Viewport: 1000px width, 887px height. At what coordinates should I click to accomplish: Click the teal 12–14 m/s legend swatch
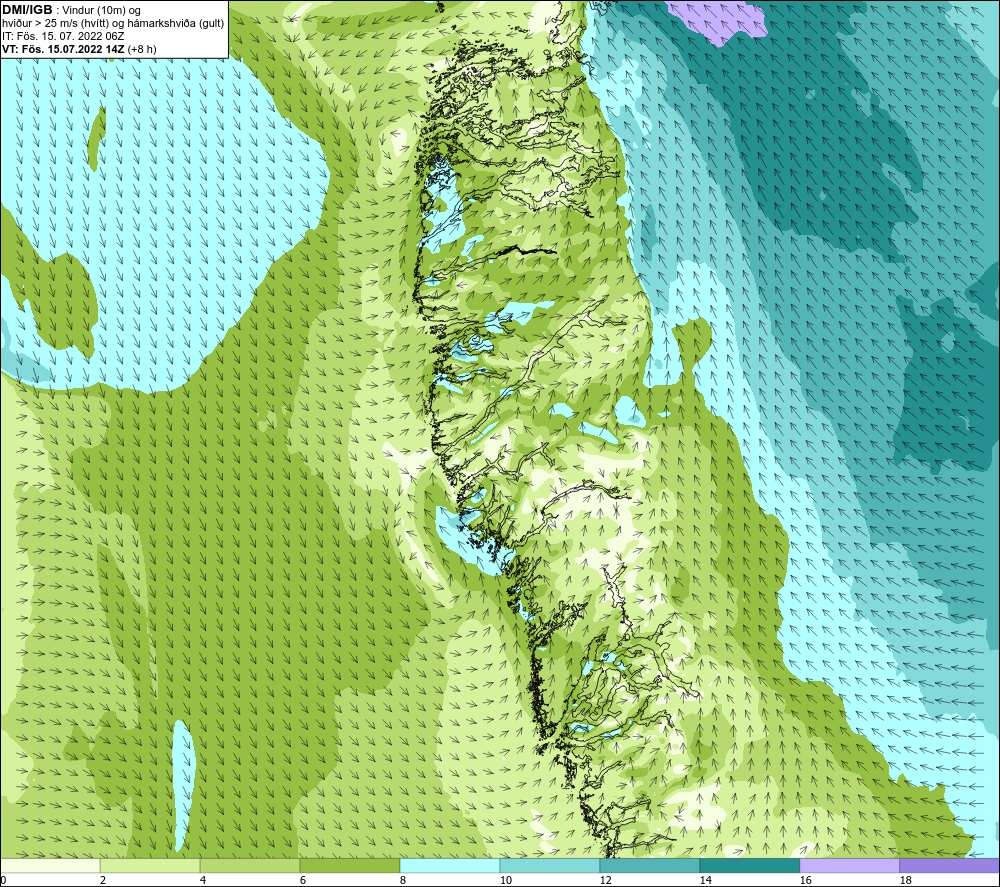(x=649, y=865)
